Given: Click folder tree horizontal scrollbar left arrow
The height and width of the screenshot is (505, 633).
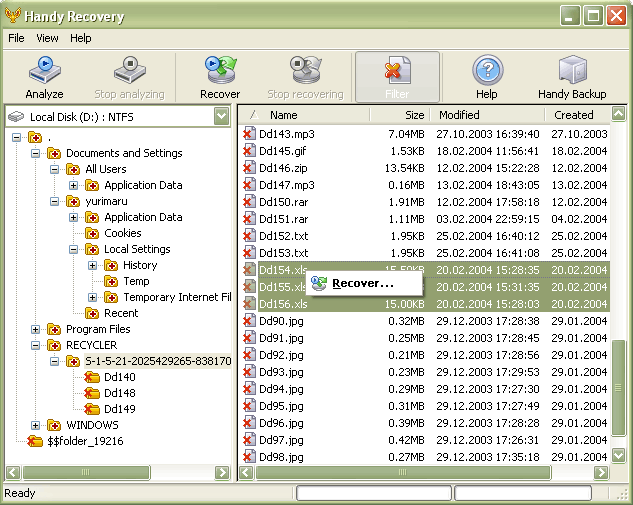Looking at the screenshot, I should click(x=13, y=472).
